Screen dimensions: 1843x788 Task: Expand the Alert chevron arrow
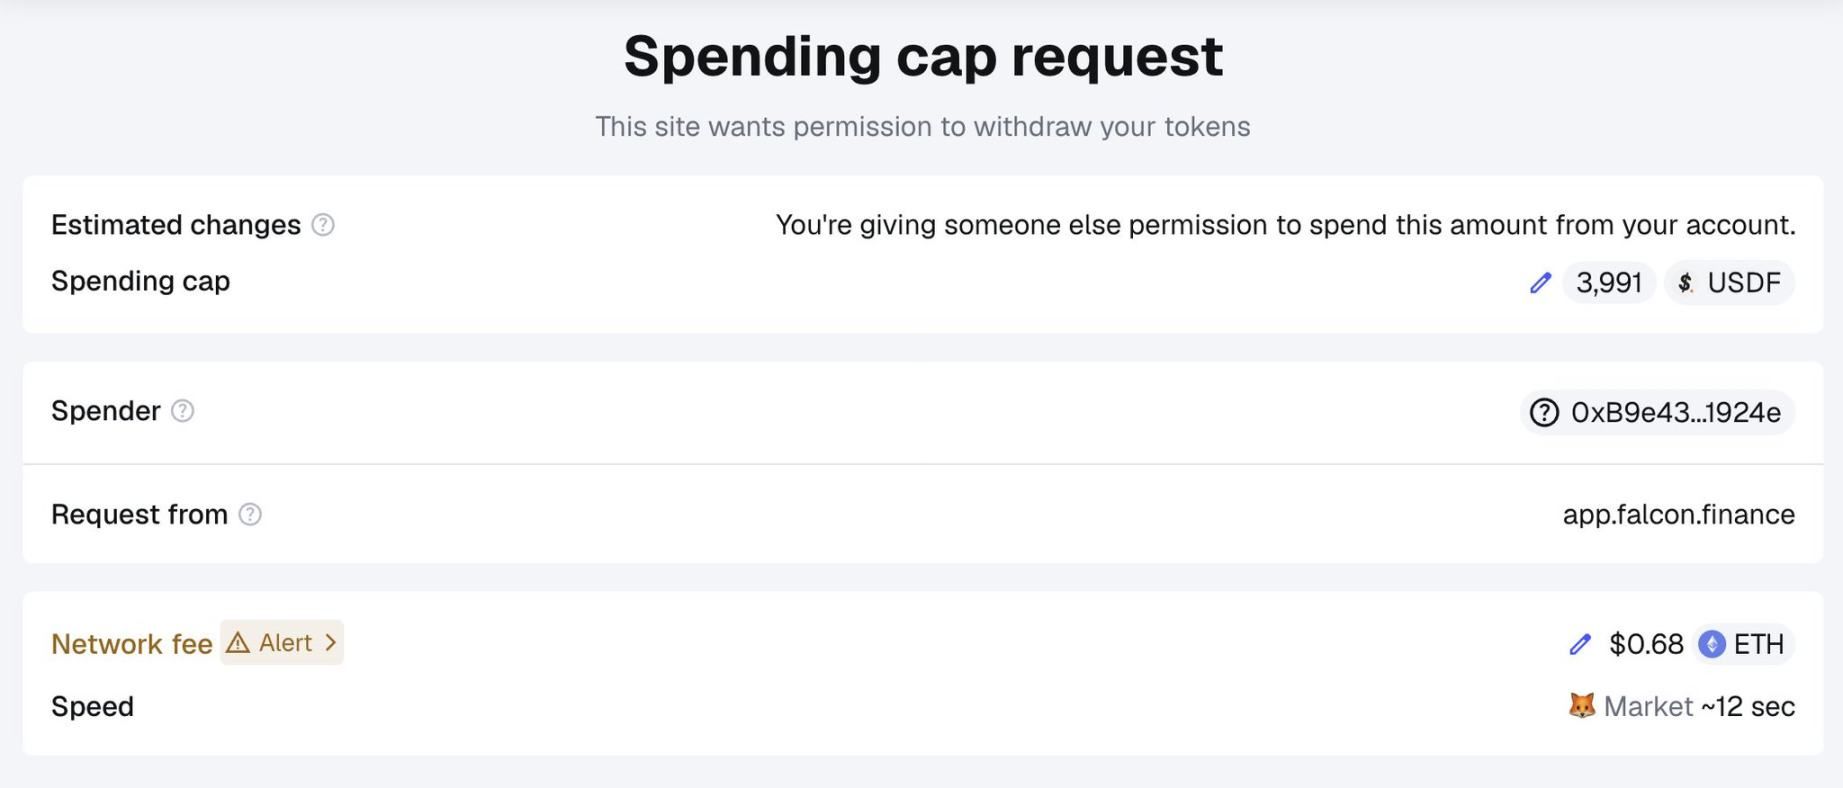click(x=330, y=643)
